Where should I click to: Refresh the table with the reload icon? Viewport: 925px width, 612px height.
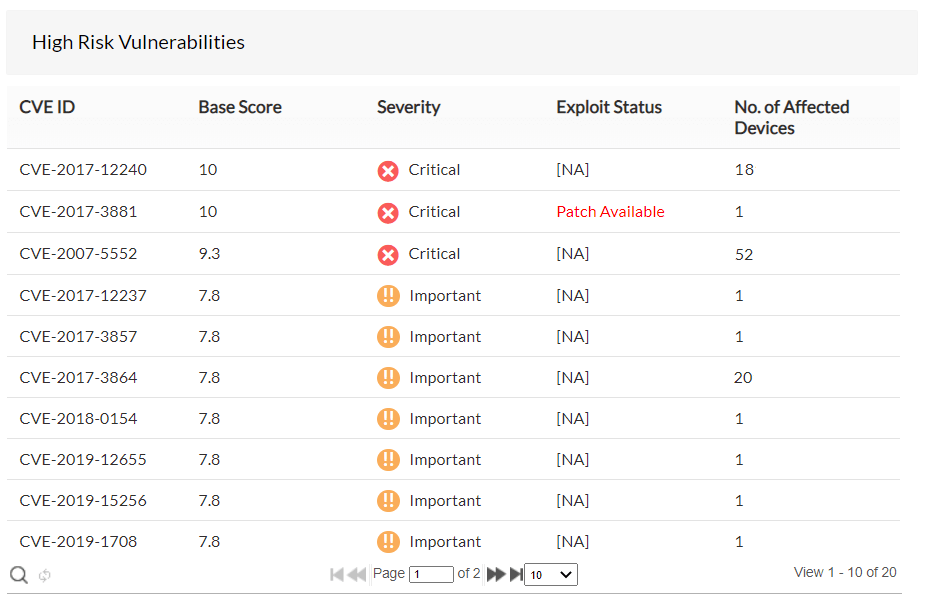42,574
